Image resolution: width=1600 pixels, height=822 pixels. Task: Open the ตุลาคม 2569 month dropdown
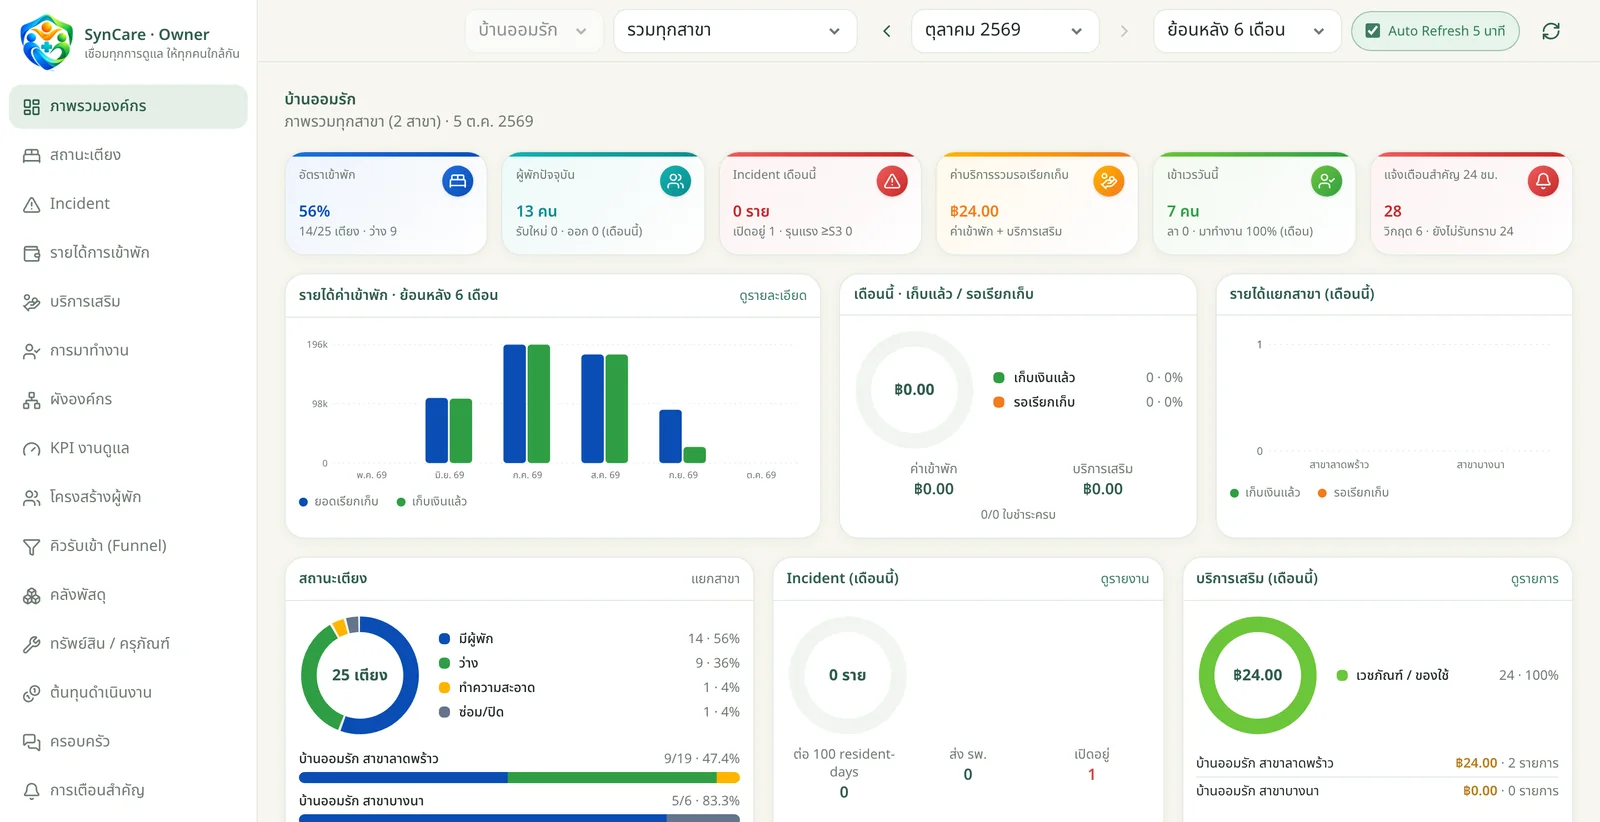(x=1005, y=31)
